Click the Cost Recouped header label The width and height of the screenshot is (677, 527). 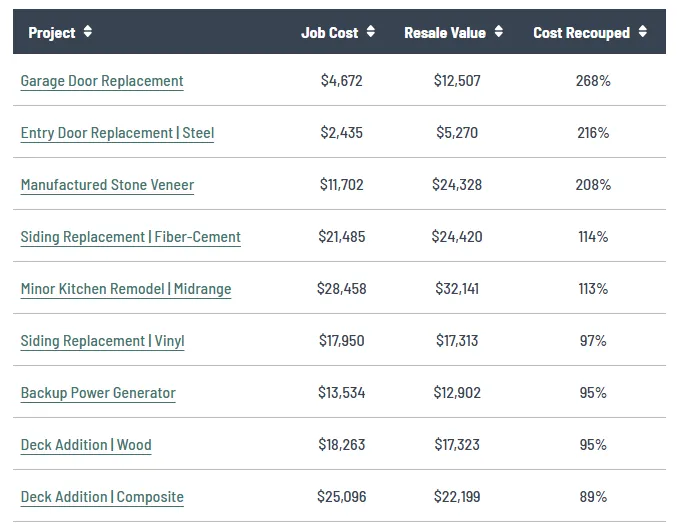tap(581, 32)
